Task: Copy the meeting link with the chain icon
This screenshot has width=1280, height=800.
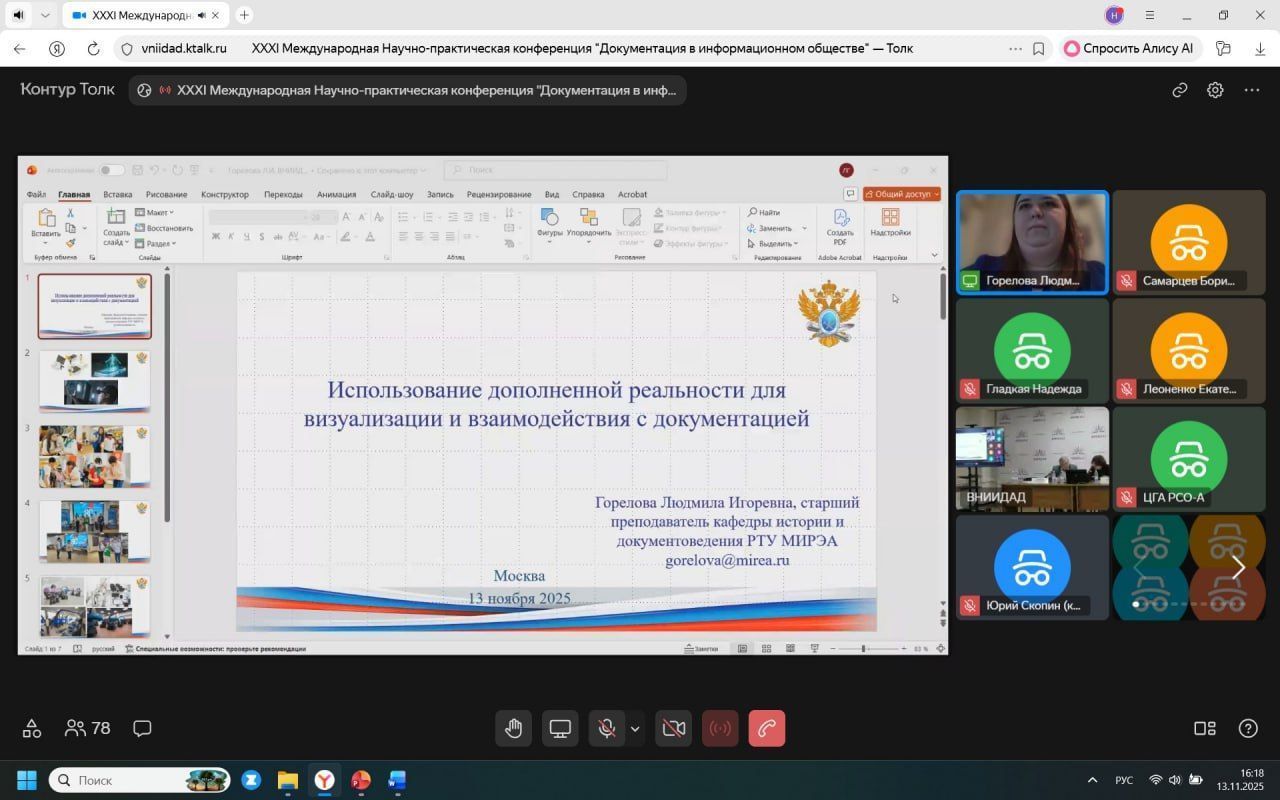Action: (x=1180, y=90)
